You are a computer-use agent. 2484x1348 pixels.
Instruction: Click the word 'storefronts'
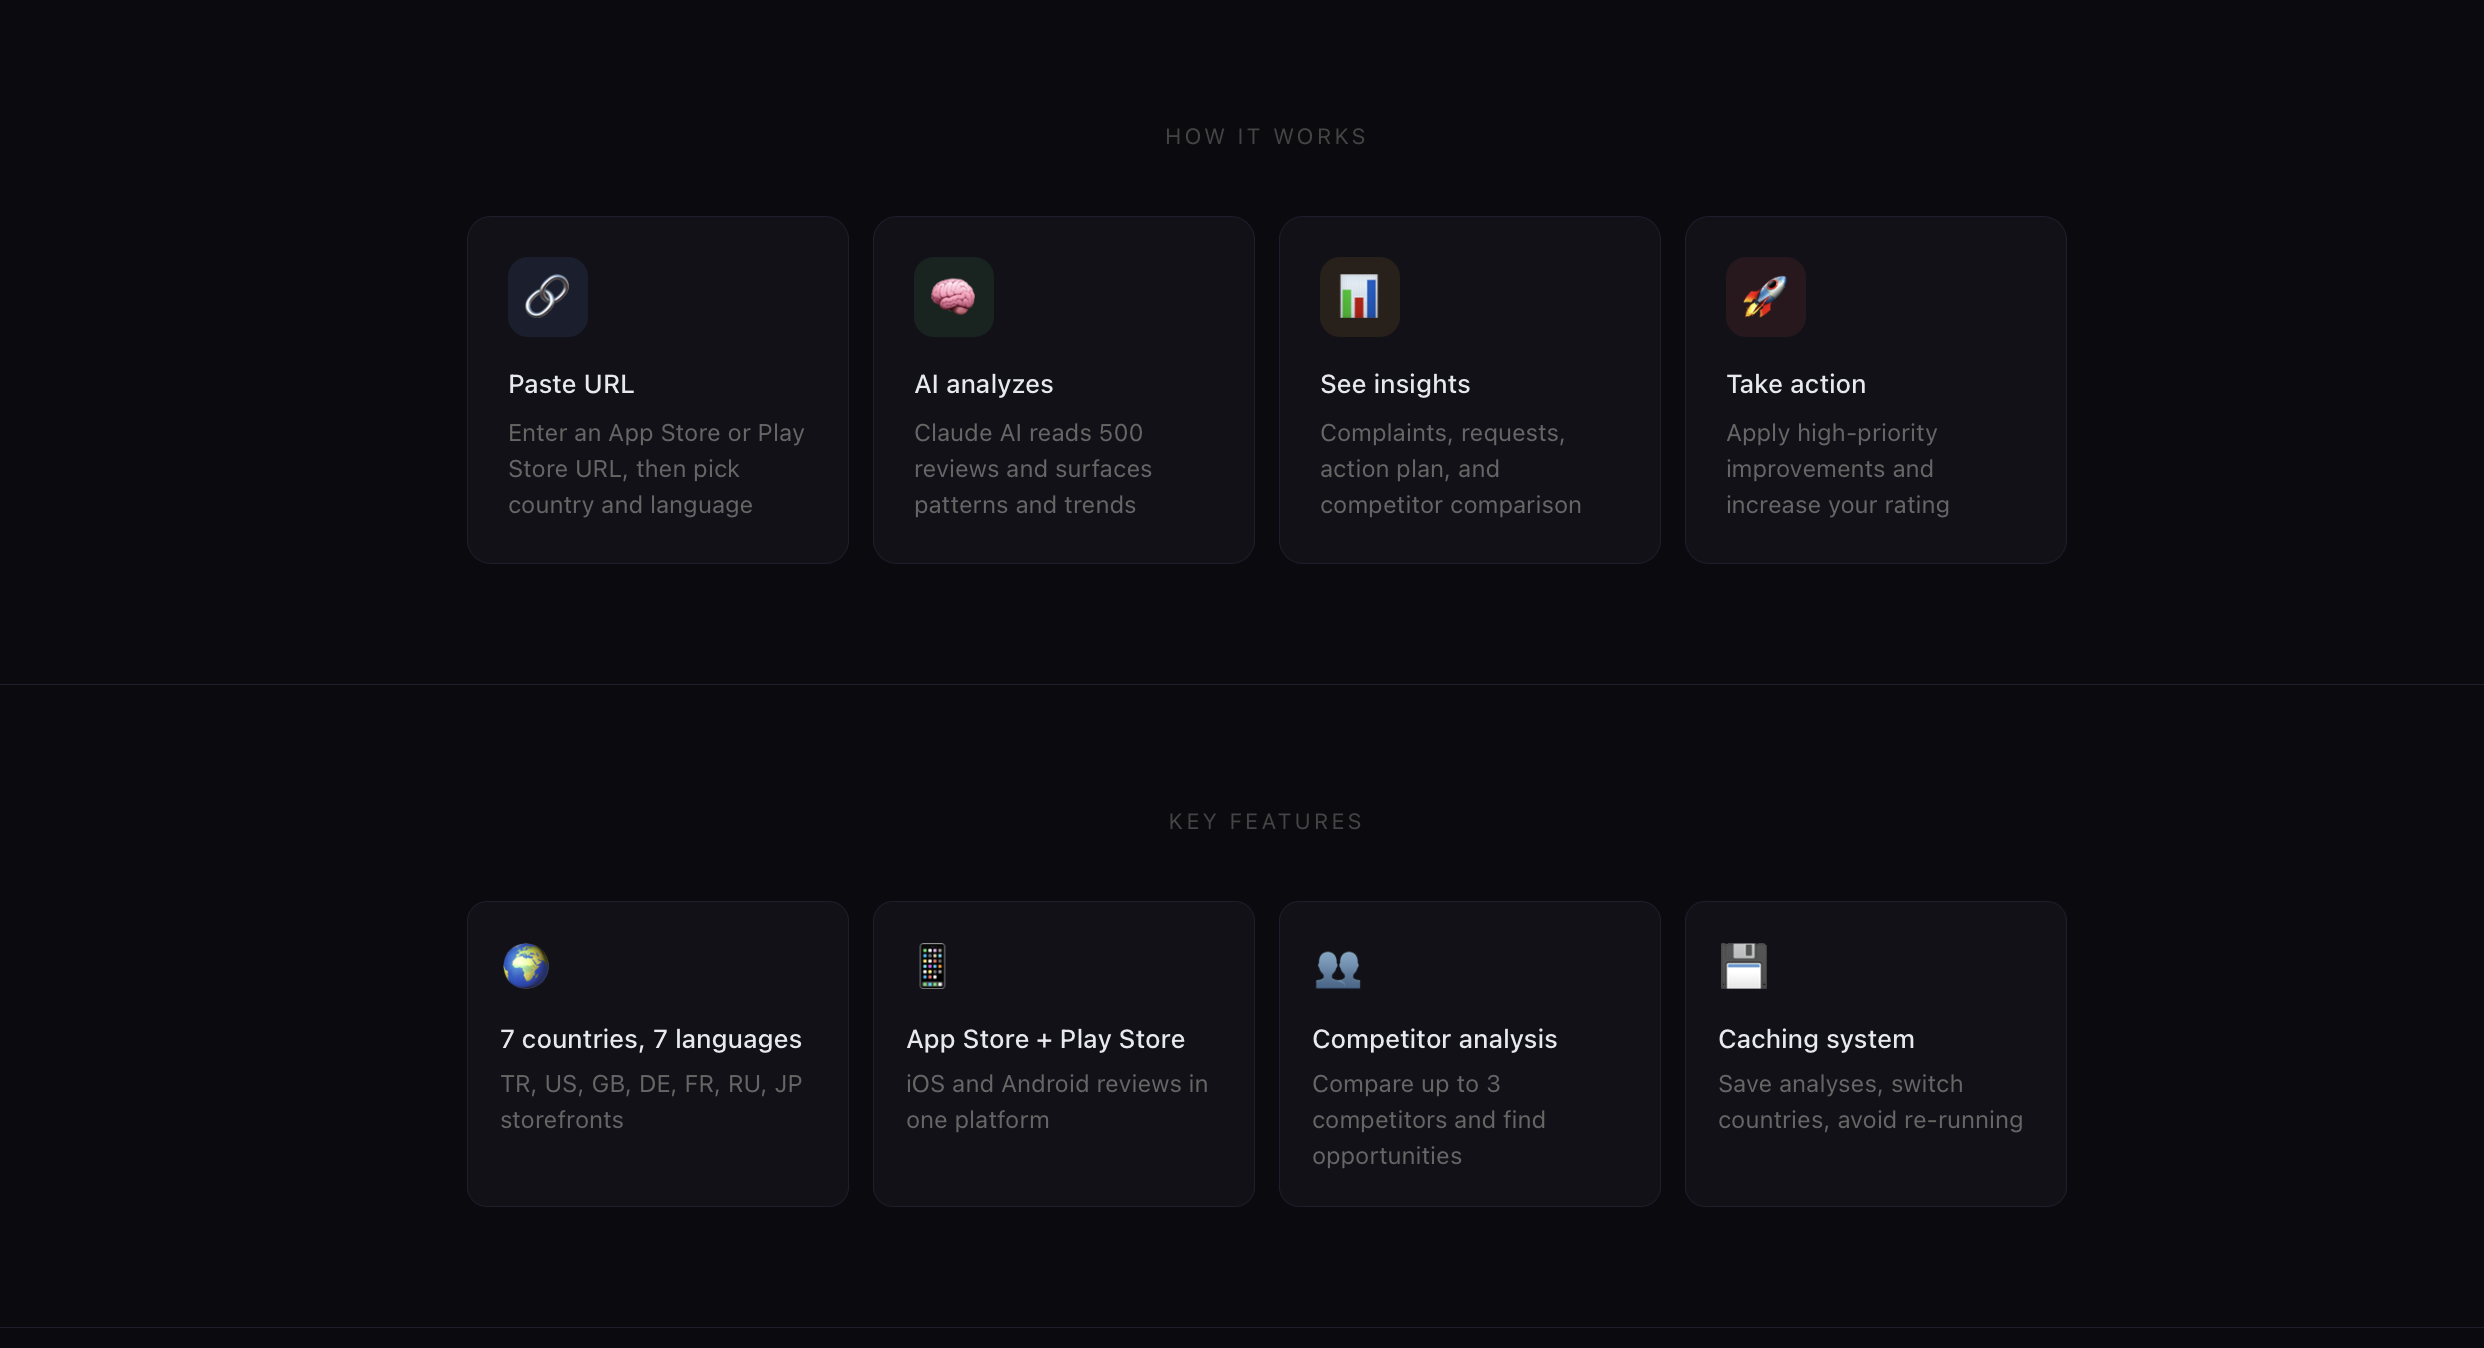pyautogui.click(x=561, y=1120)
